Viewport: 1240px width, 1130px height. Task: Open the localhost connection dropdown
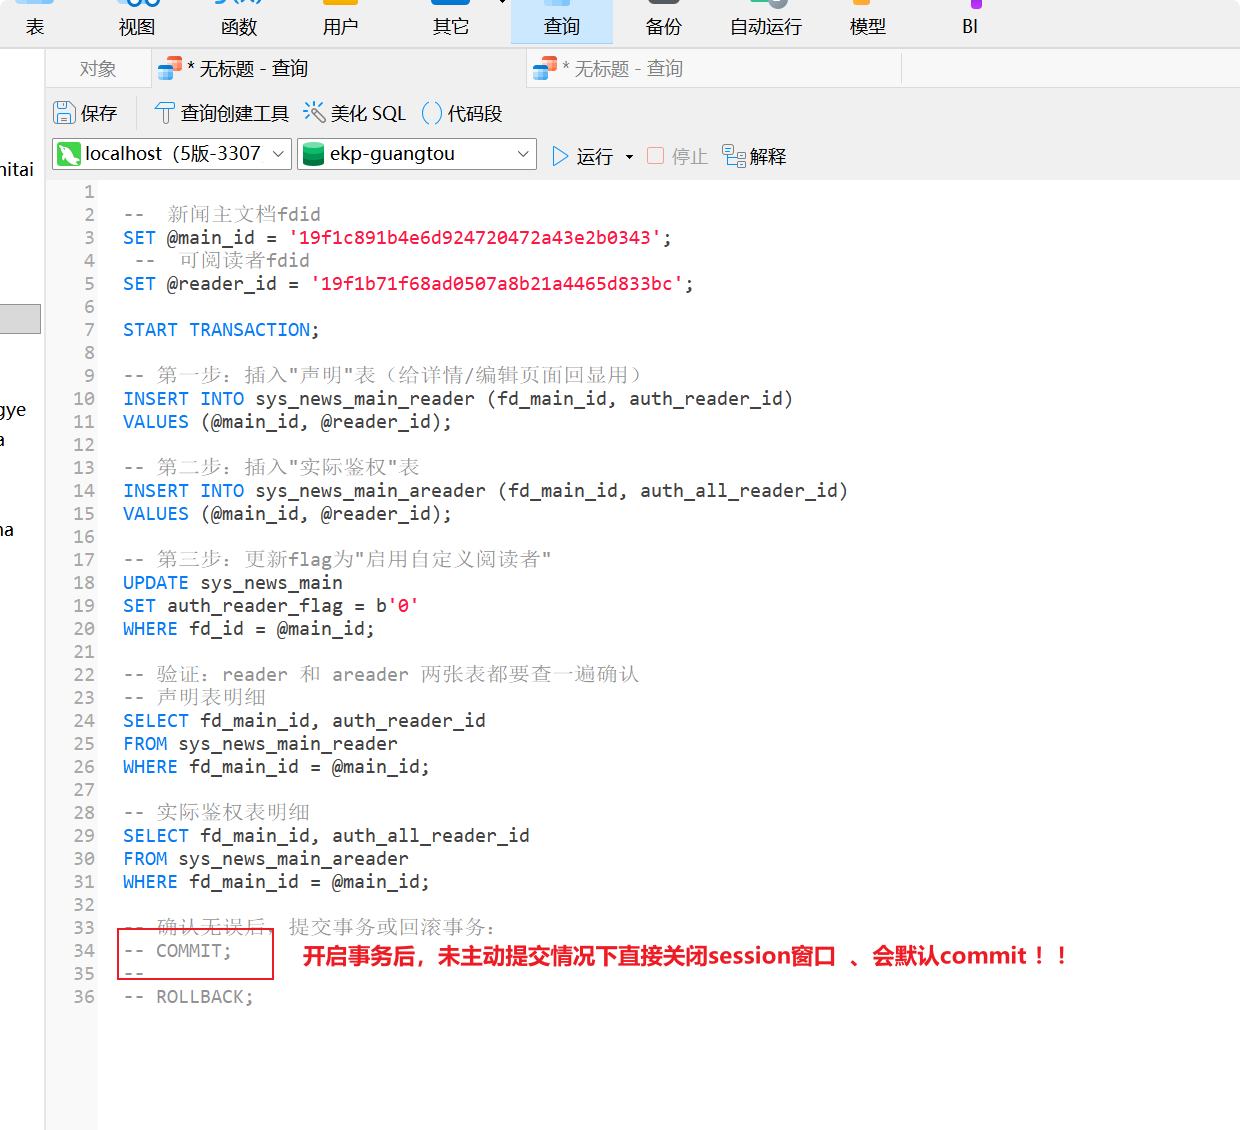pyautogui.click(x=172, y=154)
